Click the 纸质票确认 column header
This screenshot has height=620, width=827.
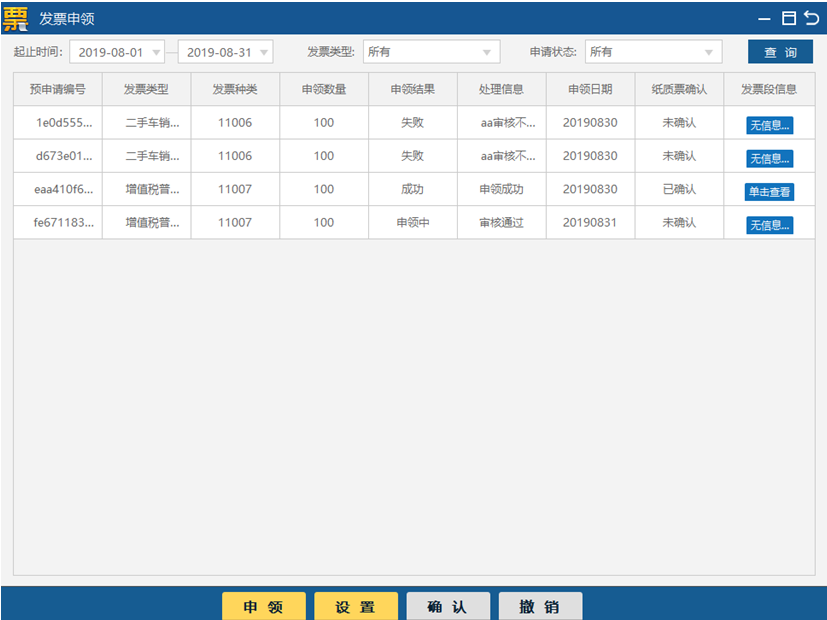679,89
